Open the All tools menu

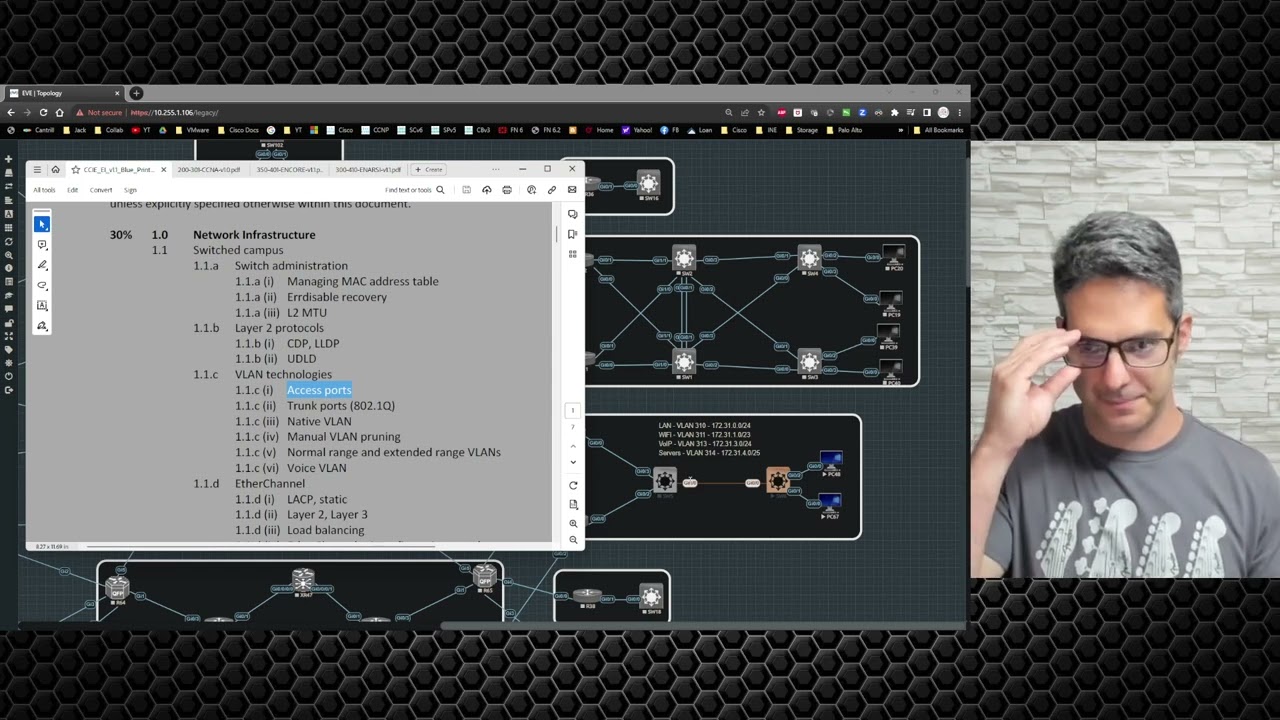pyautogui.click(x=44, y=190)
